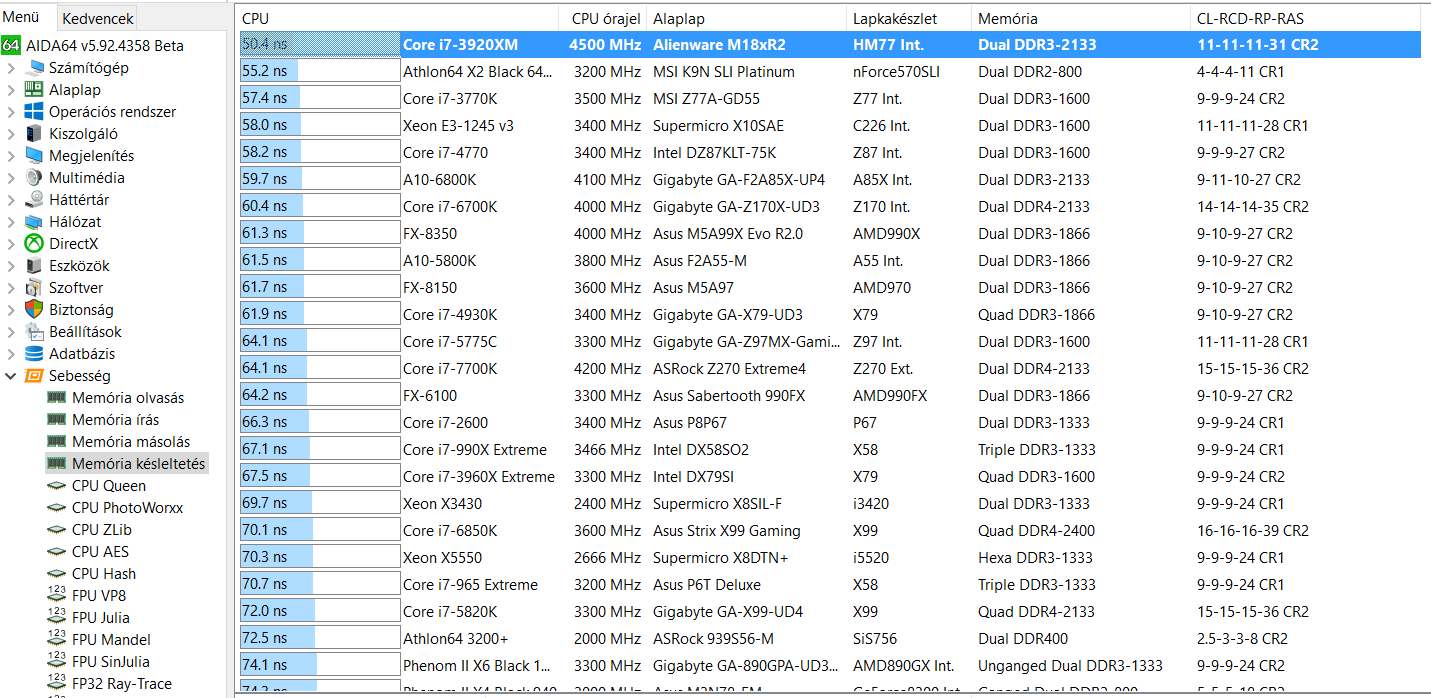Switch to the Kedvencek tab
This screenshot has height=698, width=1431.
coord(96,19)
